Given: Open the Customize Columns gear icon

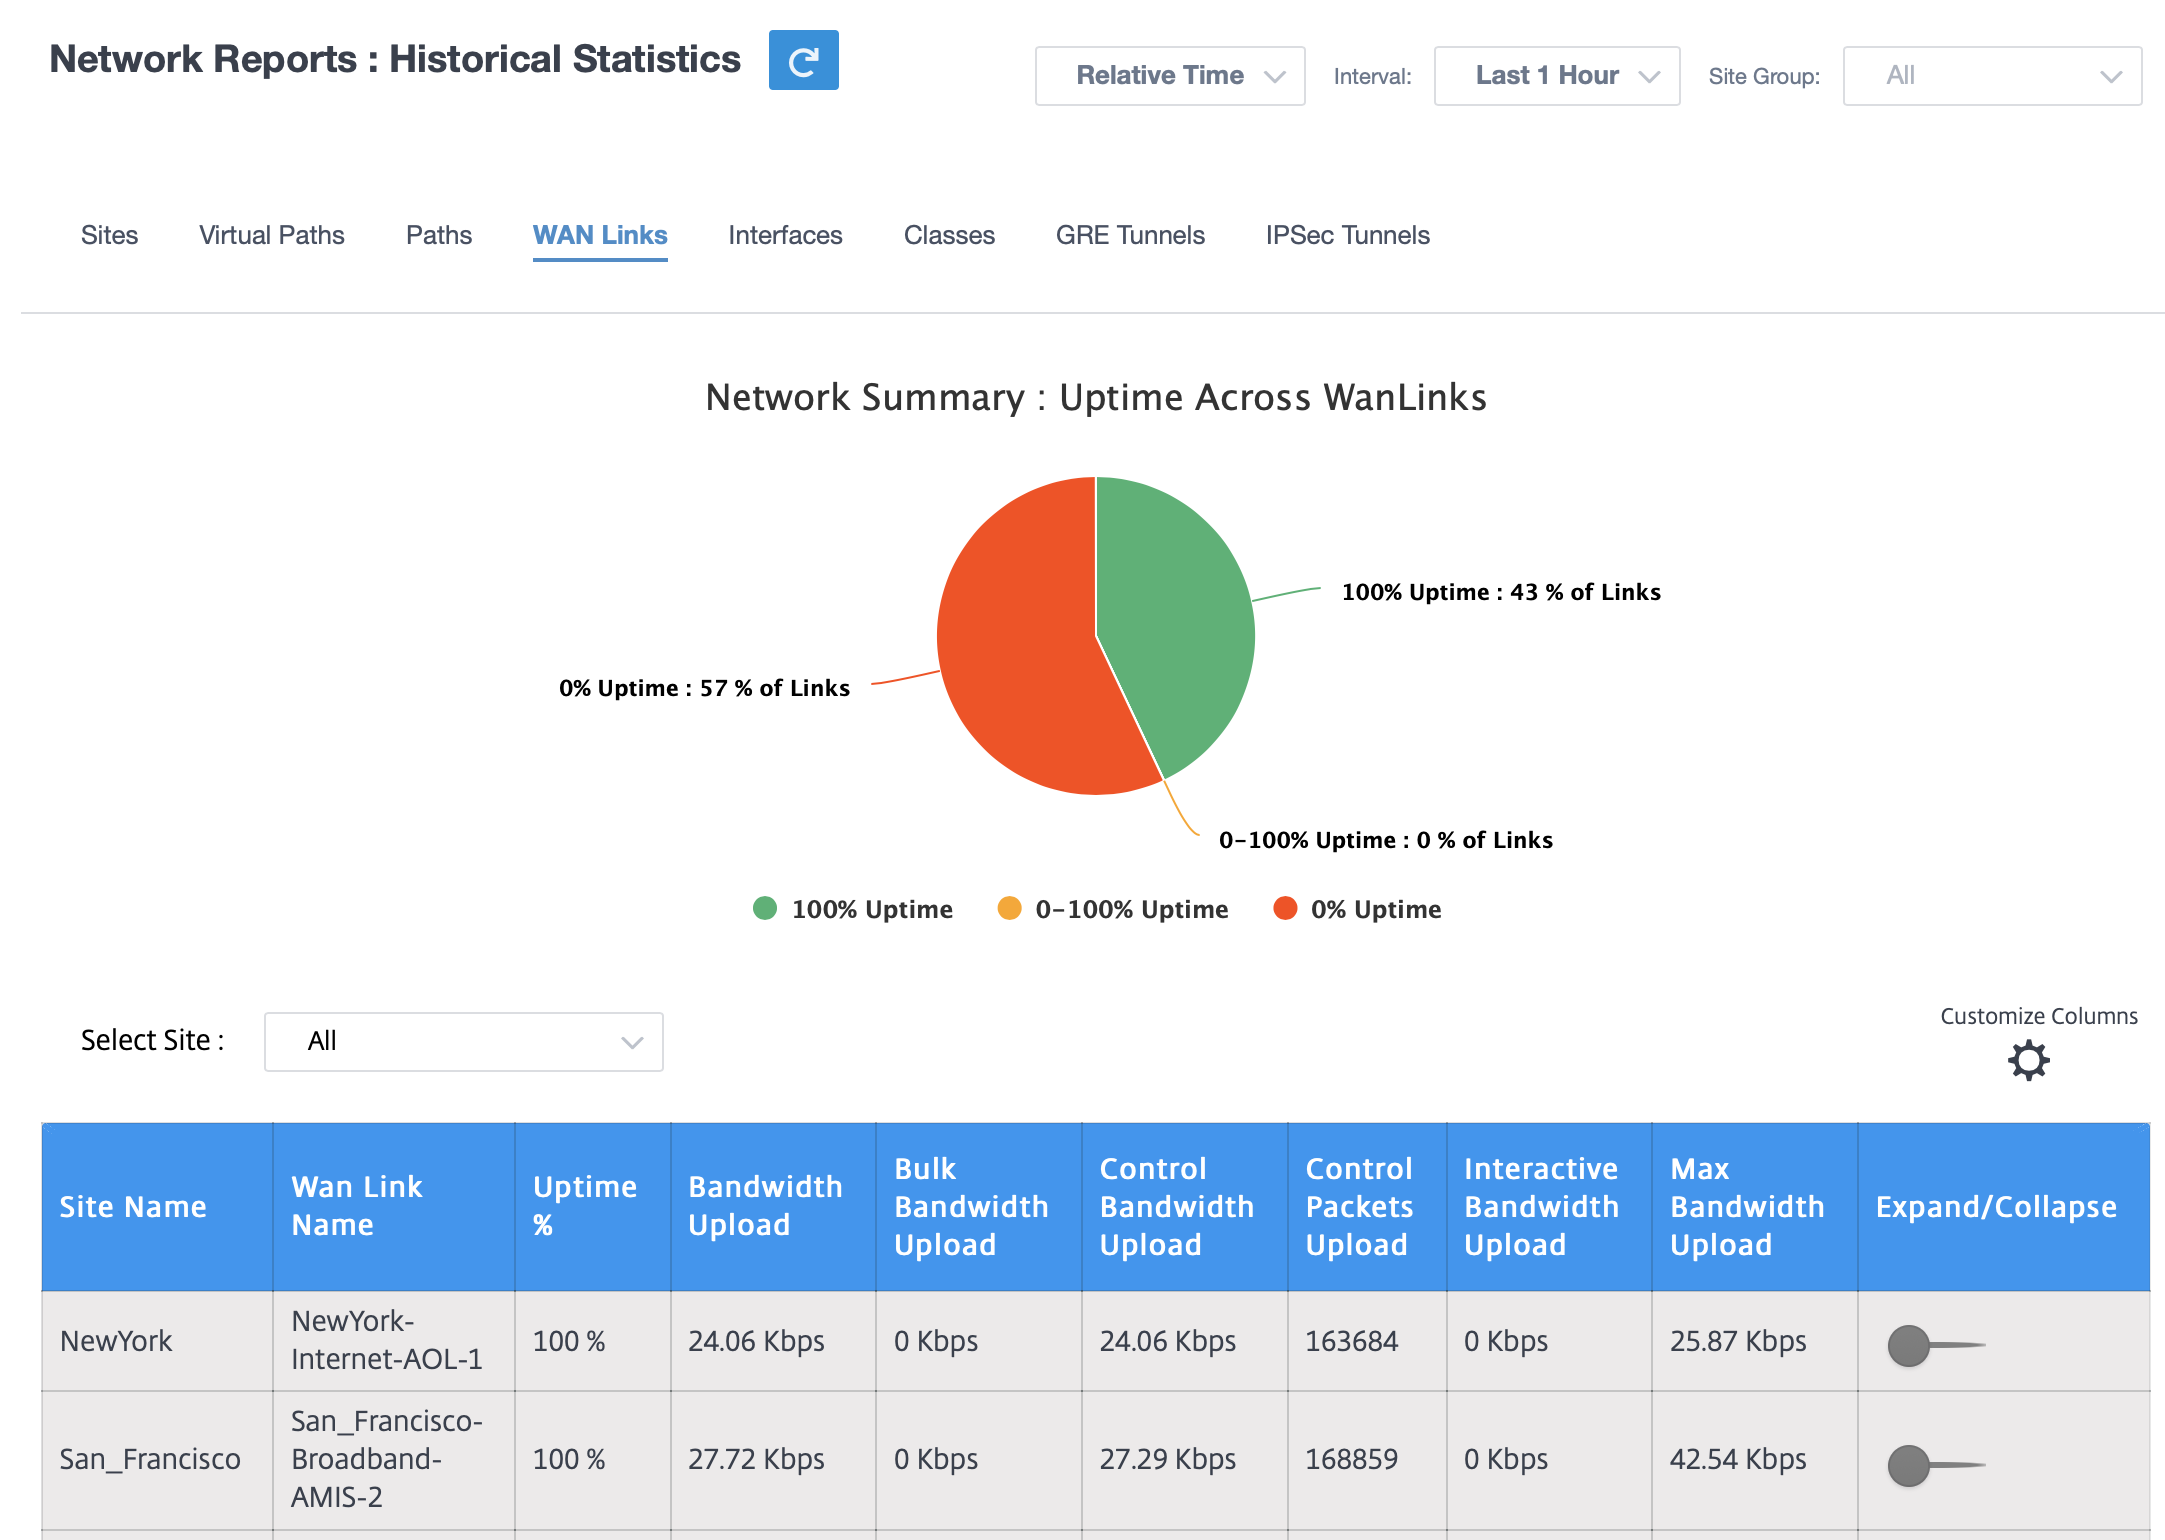Looking at the screenshot, I should 2028,1060.
